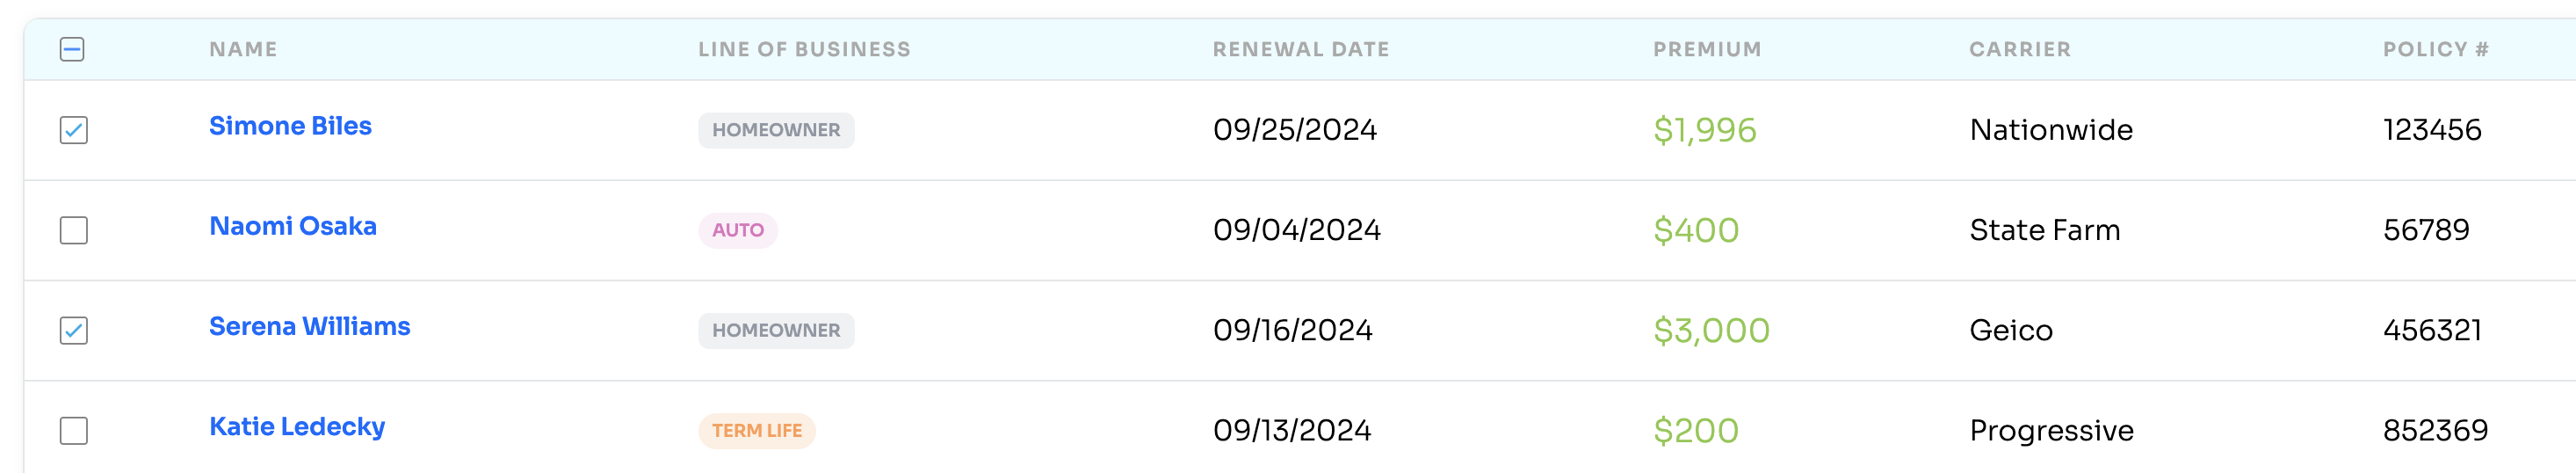Open Naomi Osaka profile link
The image size is (2576, 473).
293,226
